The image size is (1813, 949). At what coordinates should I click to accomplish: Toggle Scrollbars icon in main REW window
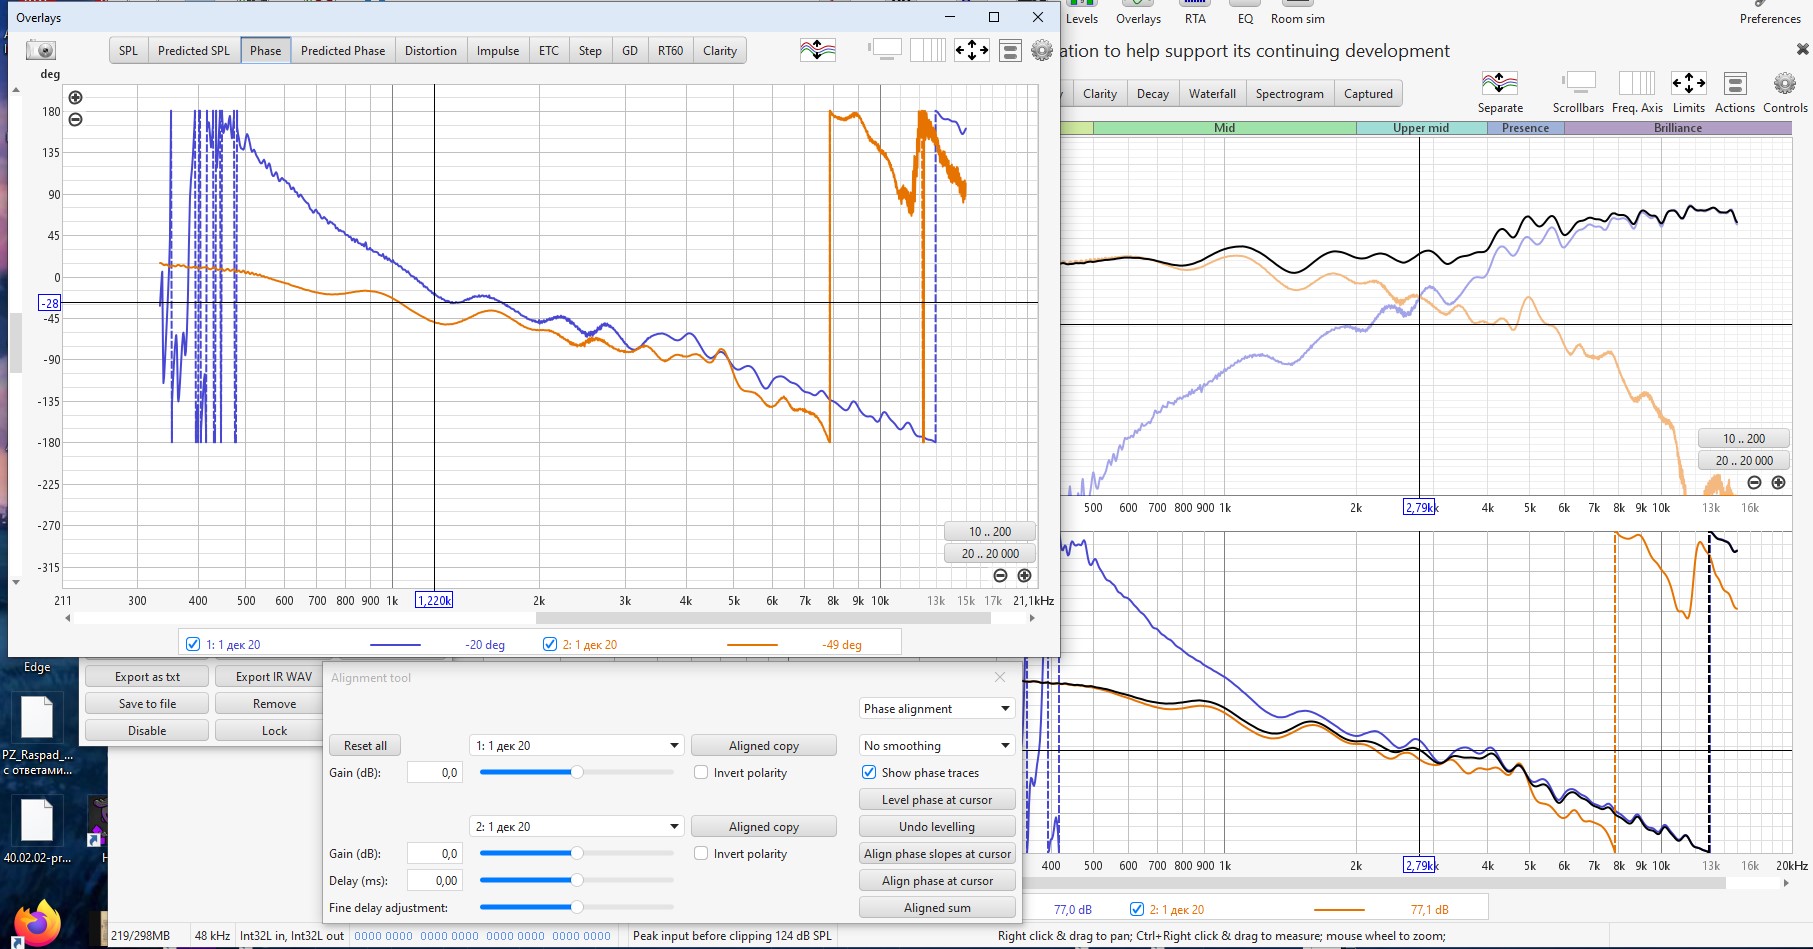pos(1578,91)
